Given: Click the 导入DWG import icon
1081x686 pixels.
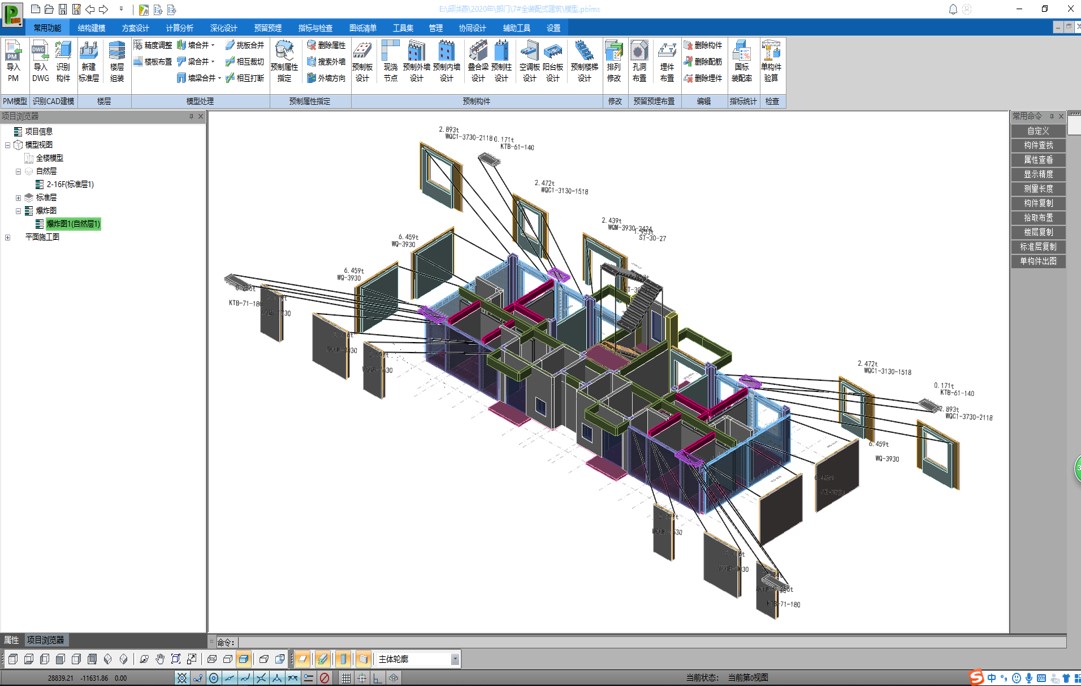Looking at the screenshot, I should click(40, 62).
